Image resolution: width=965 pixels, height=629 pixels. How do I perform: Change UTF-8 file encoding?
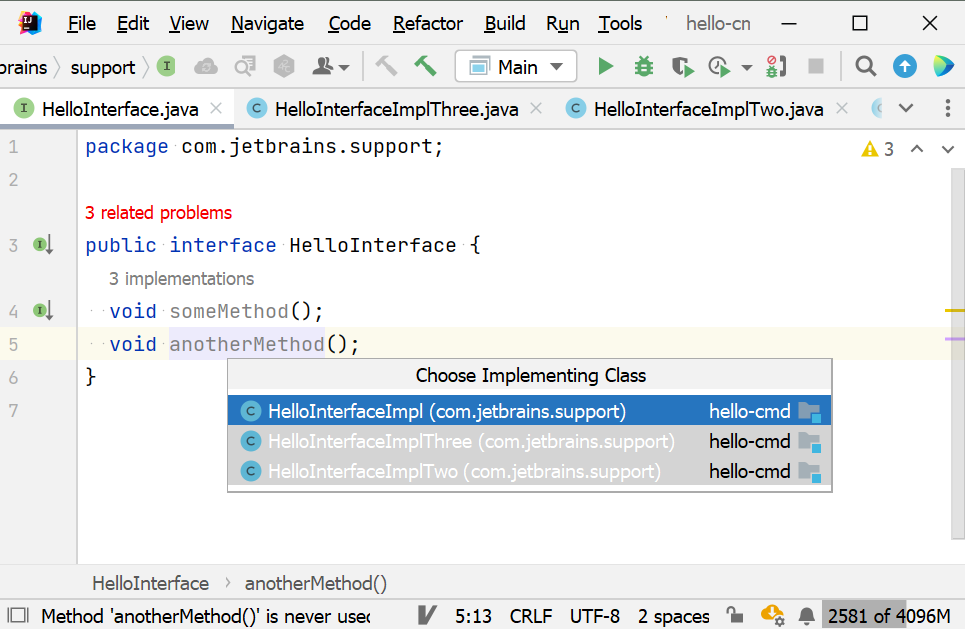(x=595, y=616)
